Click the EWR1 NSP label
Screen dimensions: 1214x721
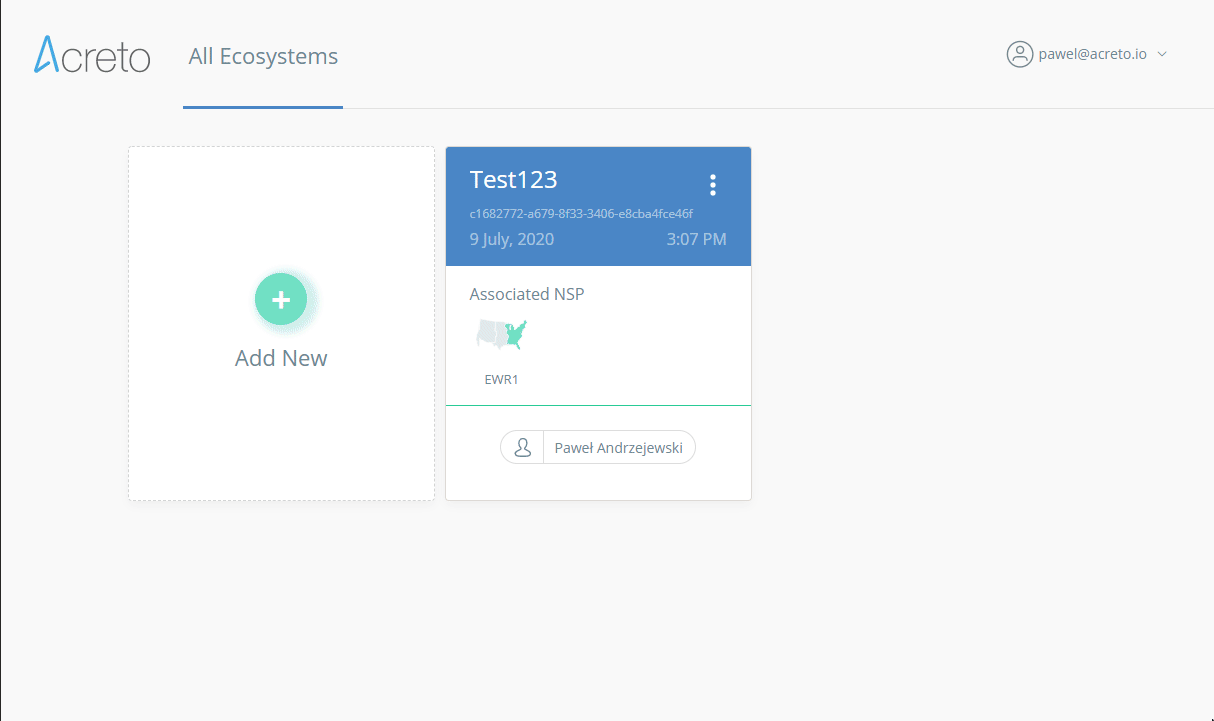click(x=502, y=380)
